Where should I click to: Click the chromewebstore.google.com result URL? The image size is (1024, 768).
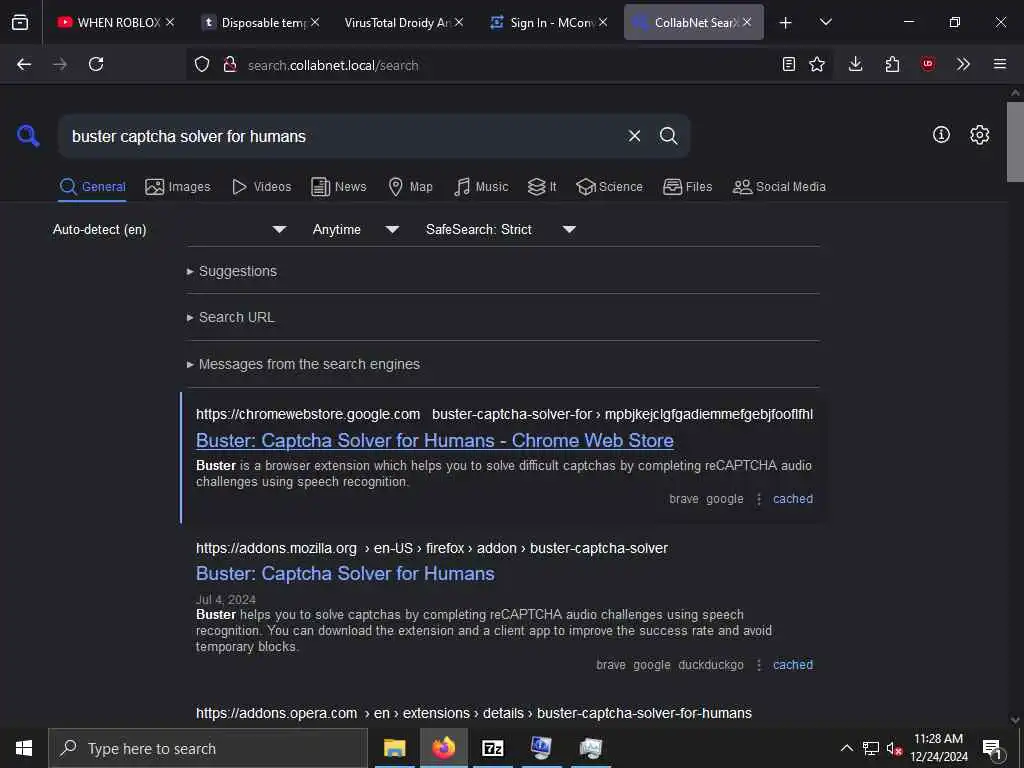(504, 414)
